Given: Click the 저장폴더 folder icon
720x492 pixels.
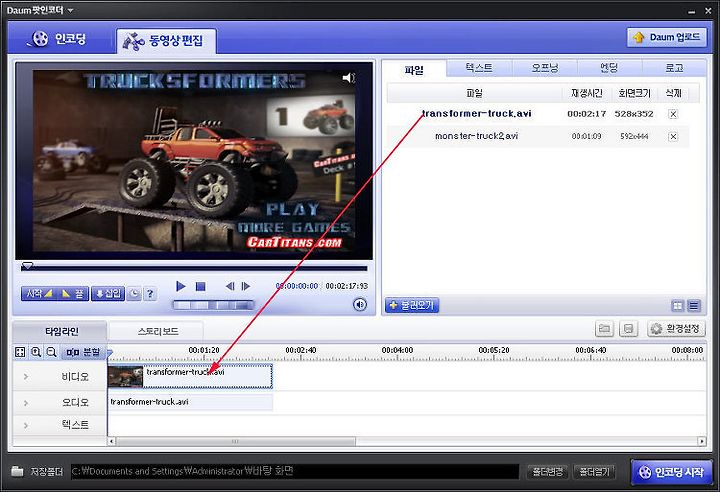Looking at the screenshot, I should (17, 471).
